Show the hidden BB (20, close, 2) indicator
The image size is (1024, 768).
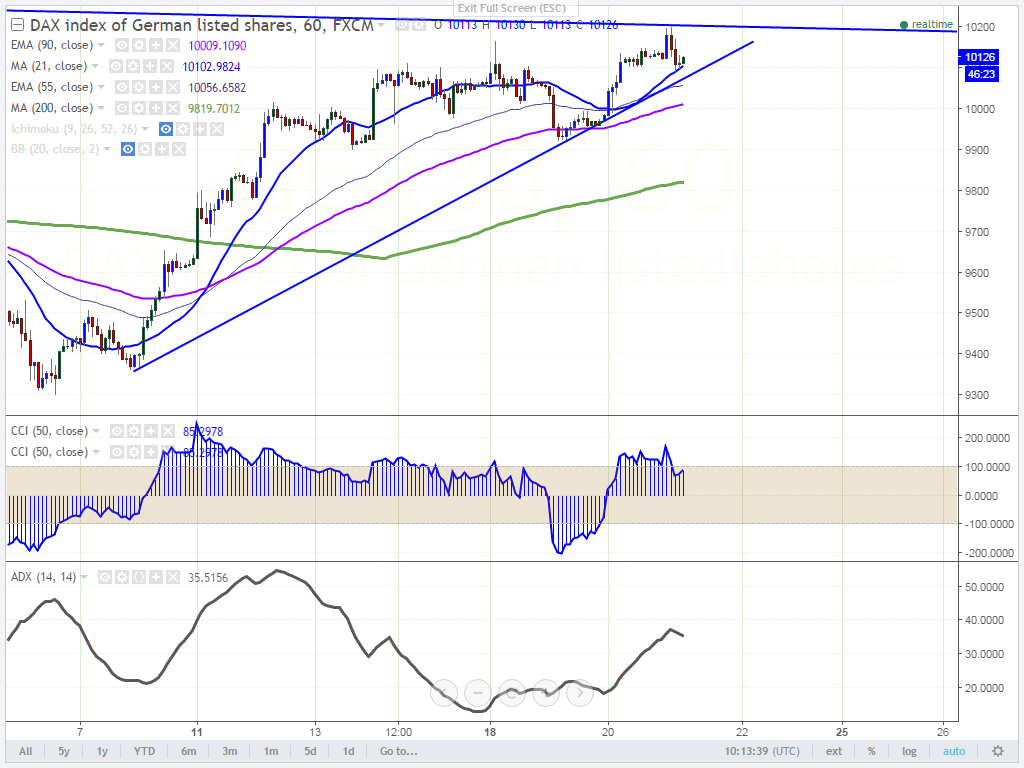pyautogui.click(x=128, y=150)
